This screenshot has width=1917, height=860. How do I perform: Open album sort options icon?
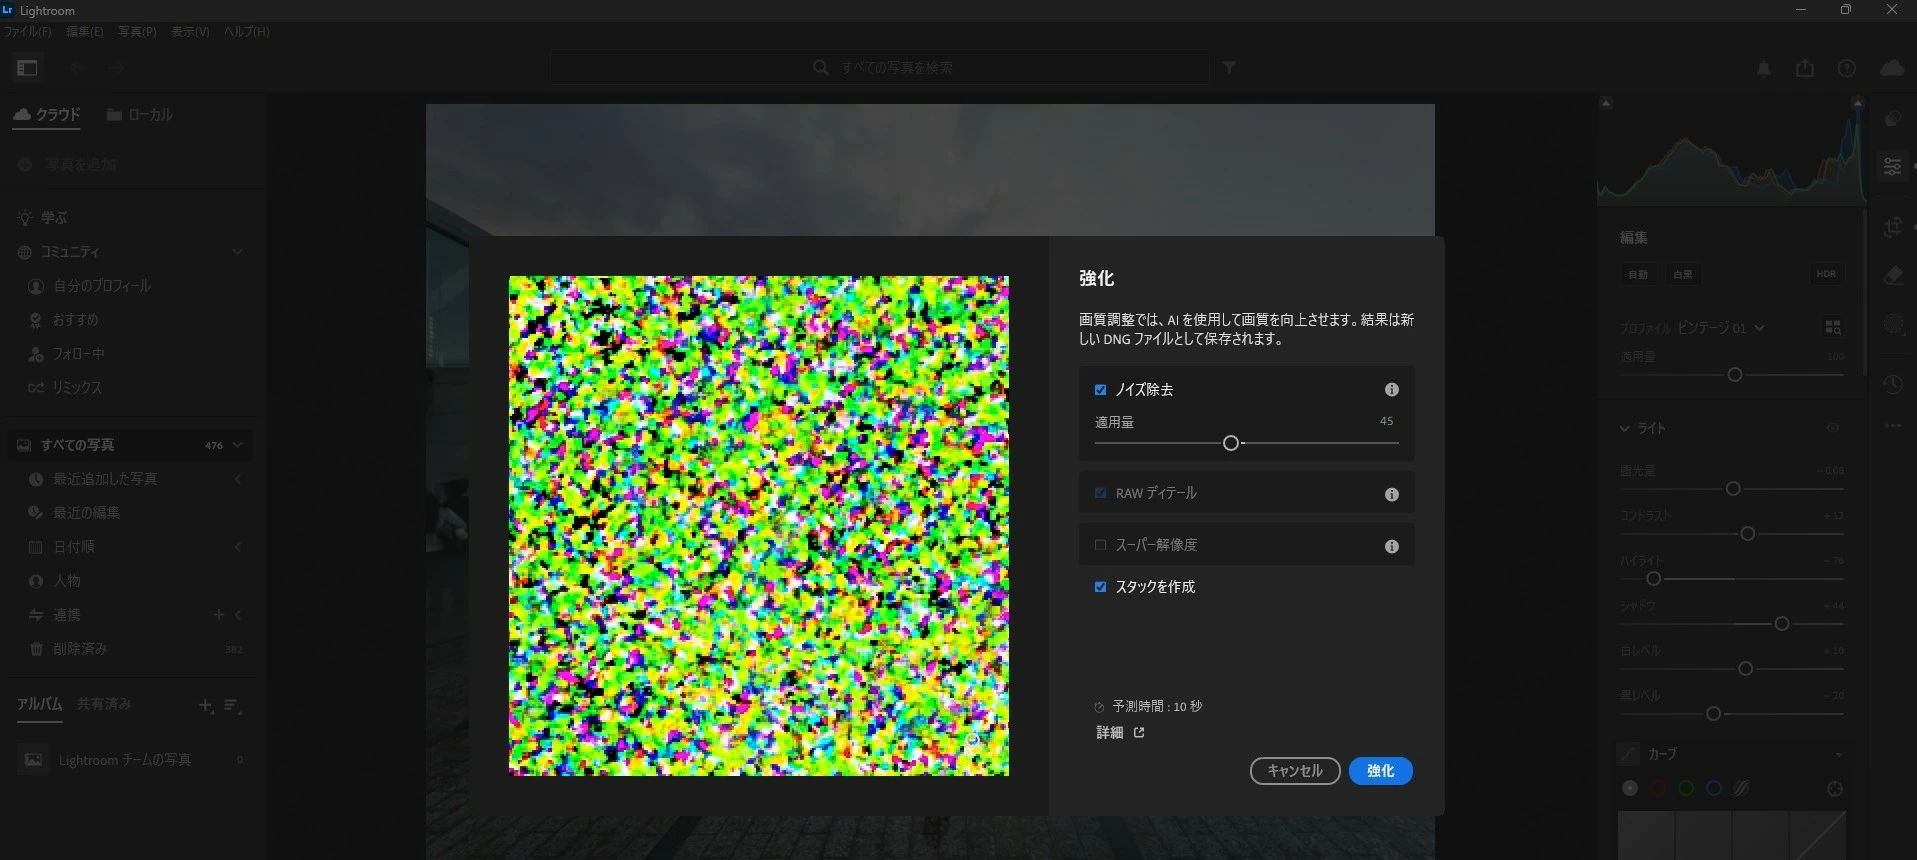pyautogui.click(x=232, y=706)
